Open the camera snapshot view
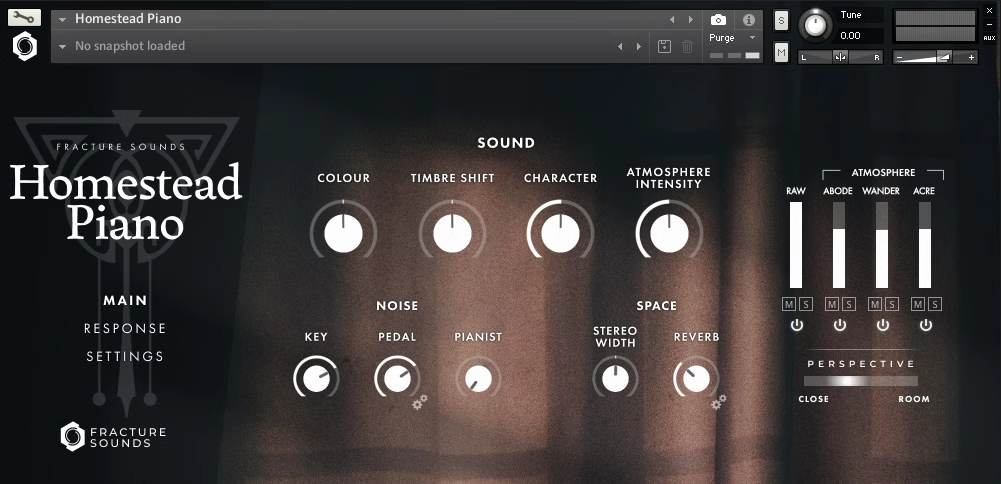This screenshot has height=484, width=1001. [718, 20]
